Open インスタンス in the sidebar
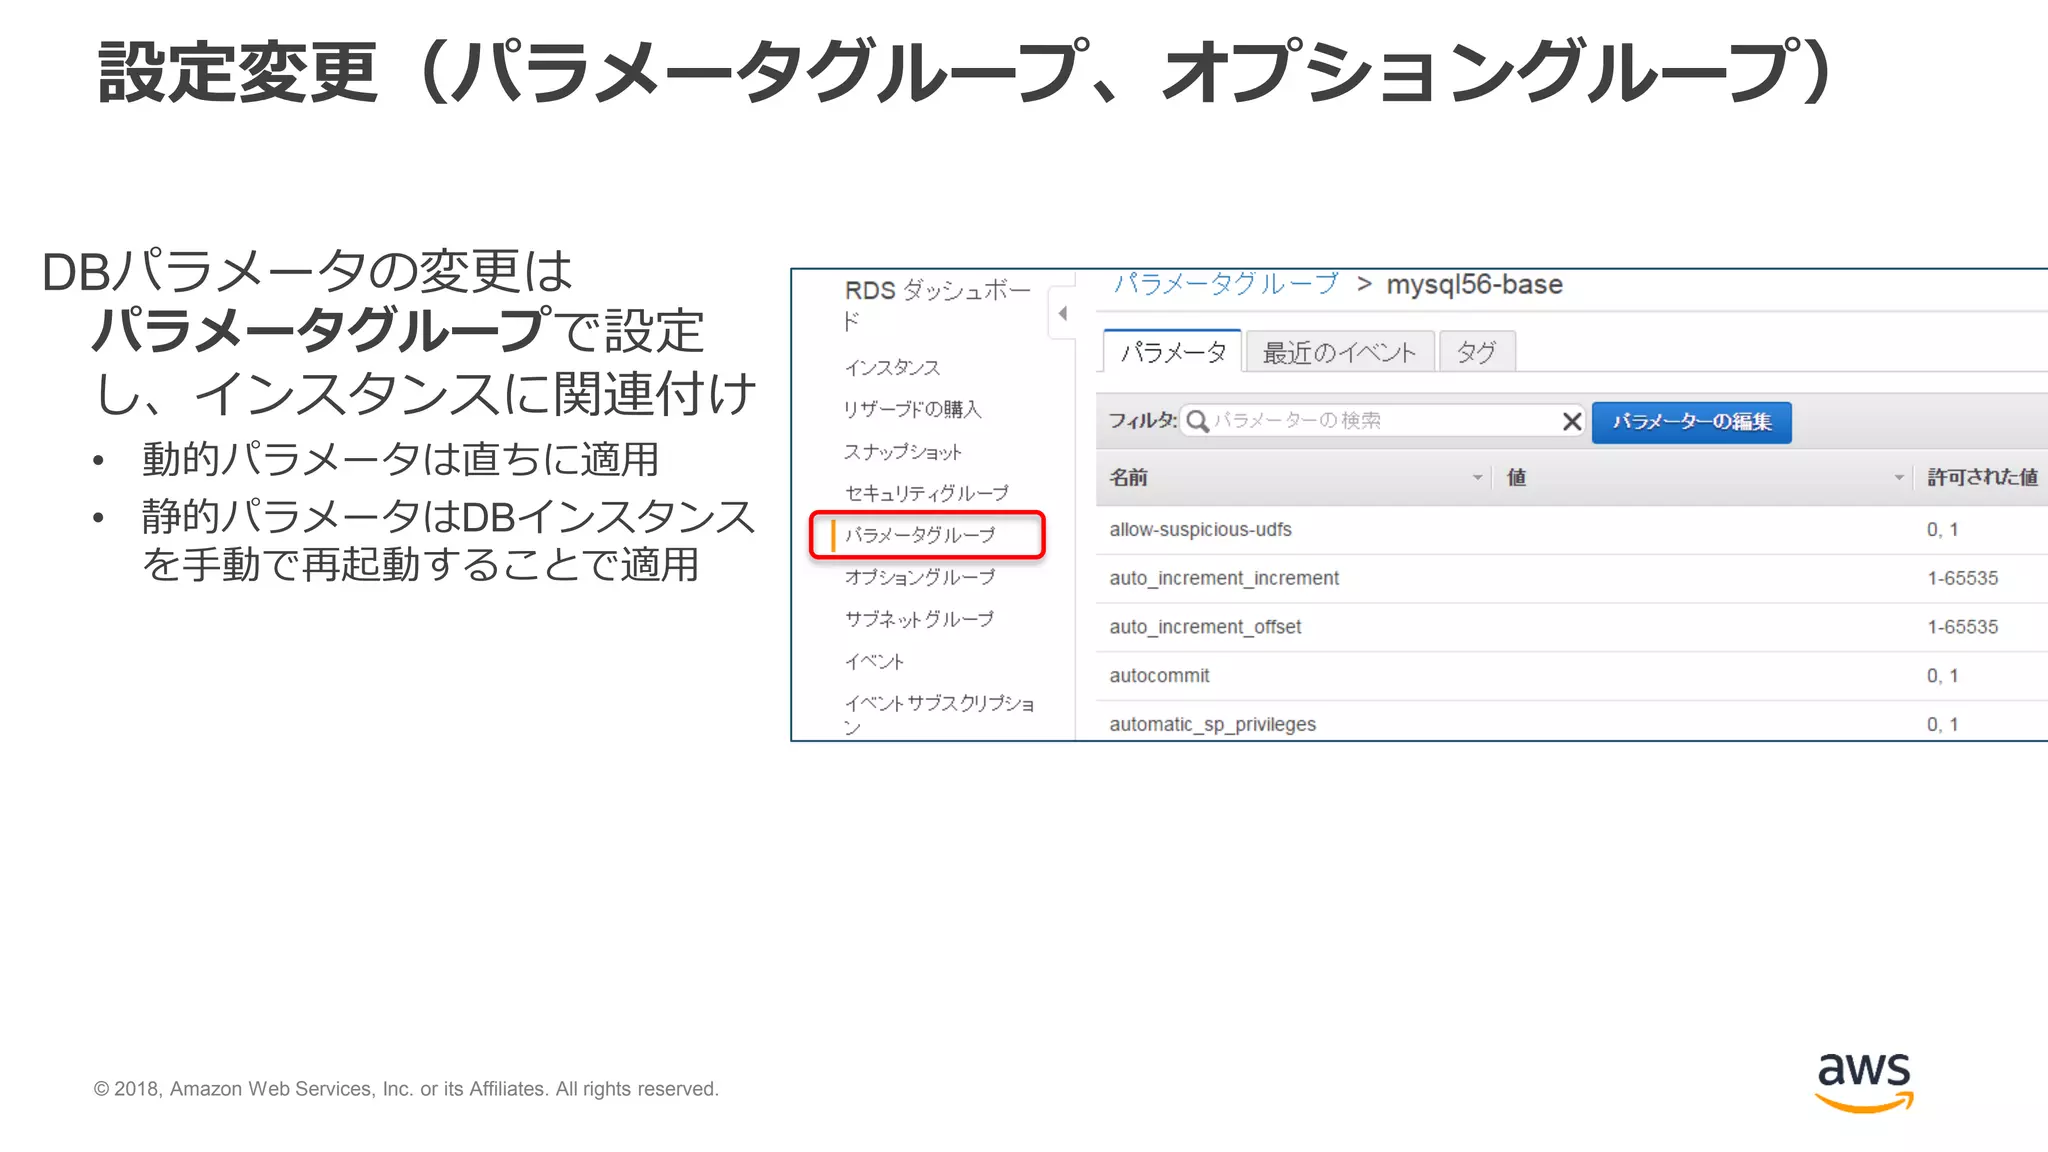 tap(892, 368)
